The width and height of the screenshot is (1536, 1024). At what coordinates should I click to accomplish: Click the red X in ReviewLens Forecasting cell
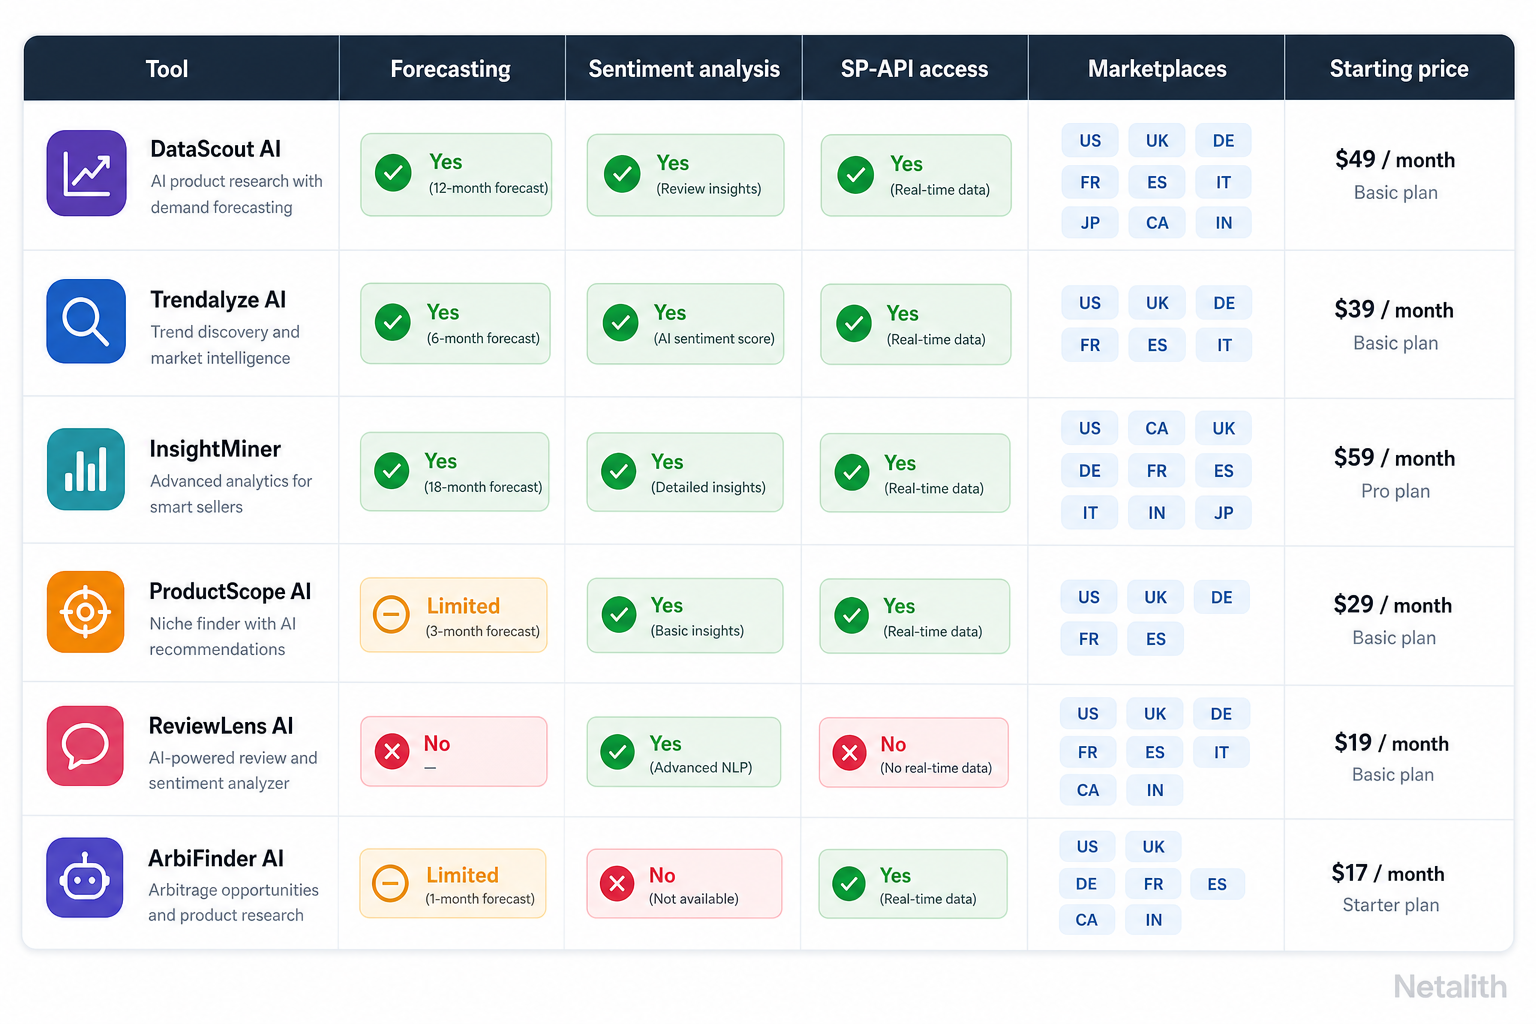coord(392,751)
